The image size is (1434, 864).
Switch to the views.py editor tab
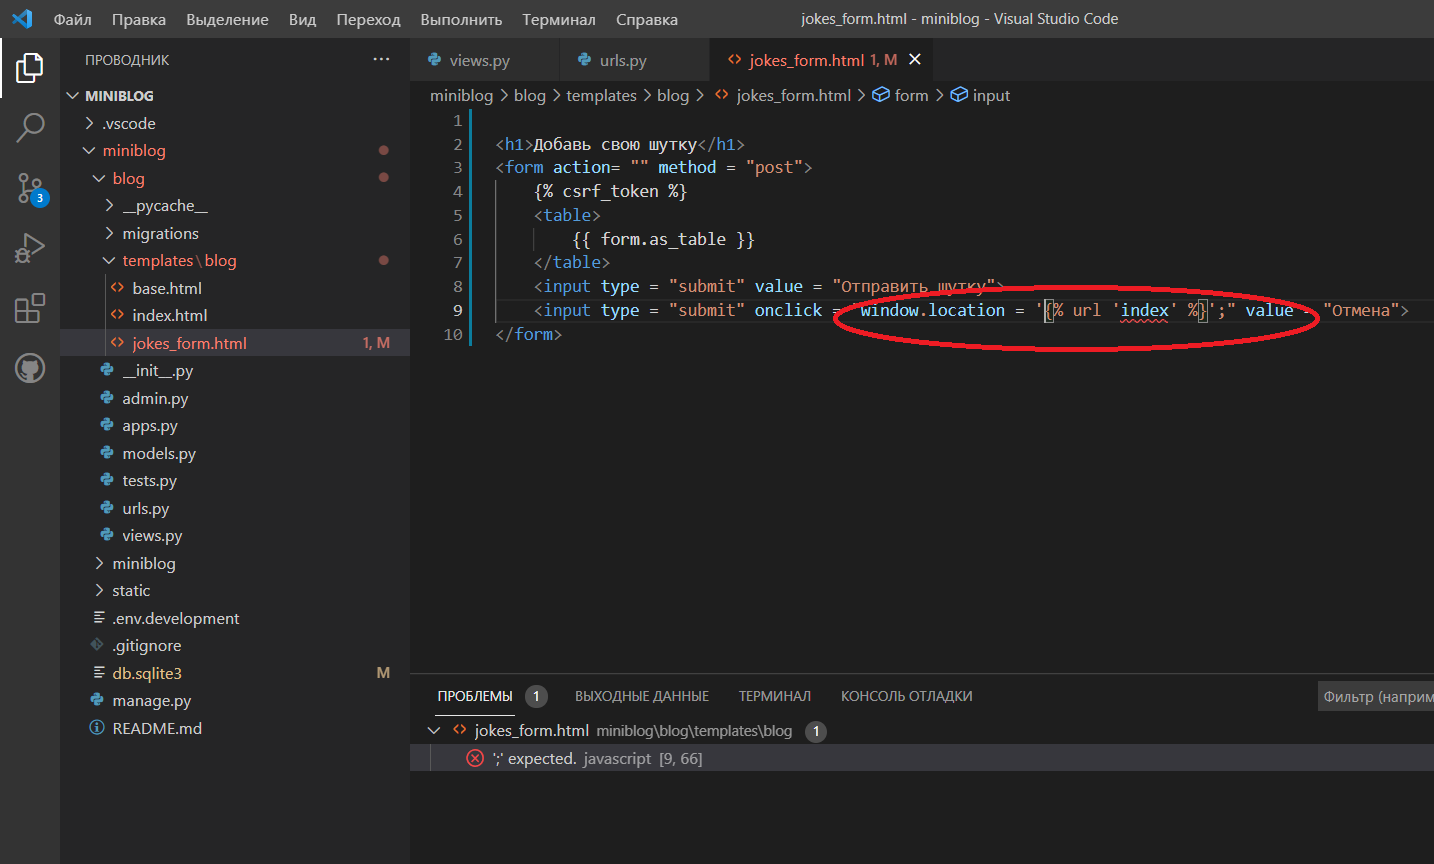(485, 60)
